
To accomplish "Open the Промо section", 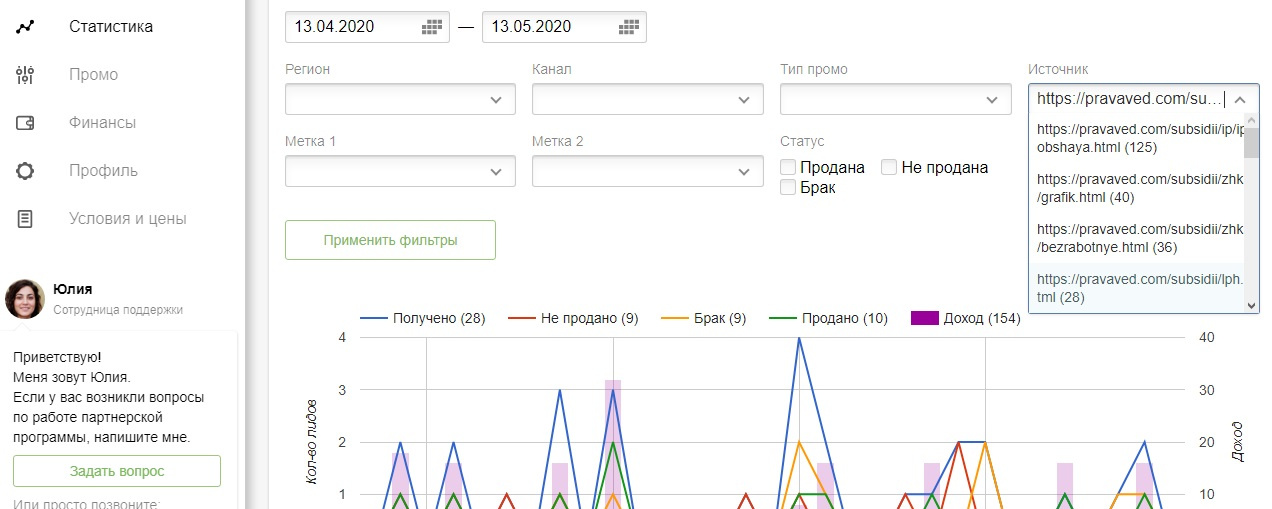I will coord(93,75).
